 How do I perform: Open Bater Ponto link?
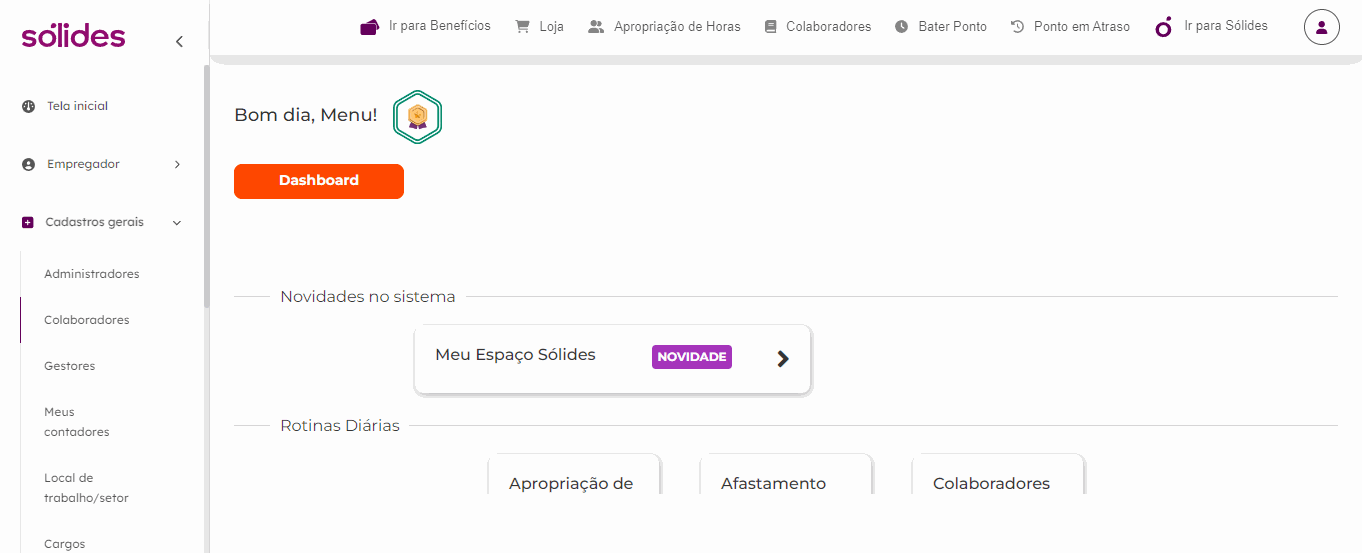(952, 27)
